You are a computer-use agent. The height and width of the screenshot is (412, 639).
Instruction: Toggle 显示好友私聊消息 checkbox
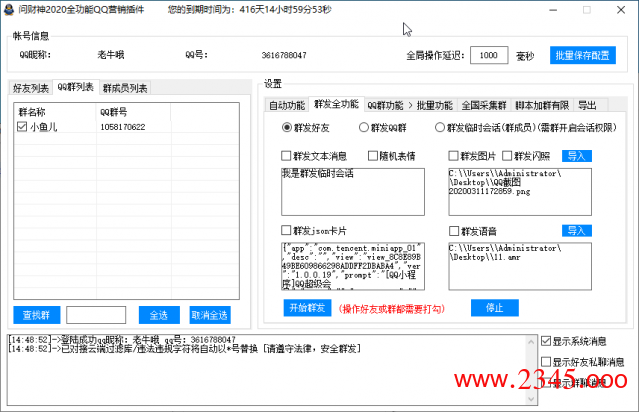point(546,361)
